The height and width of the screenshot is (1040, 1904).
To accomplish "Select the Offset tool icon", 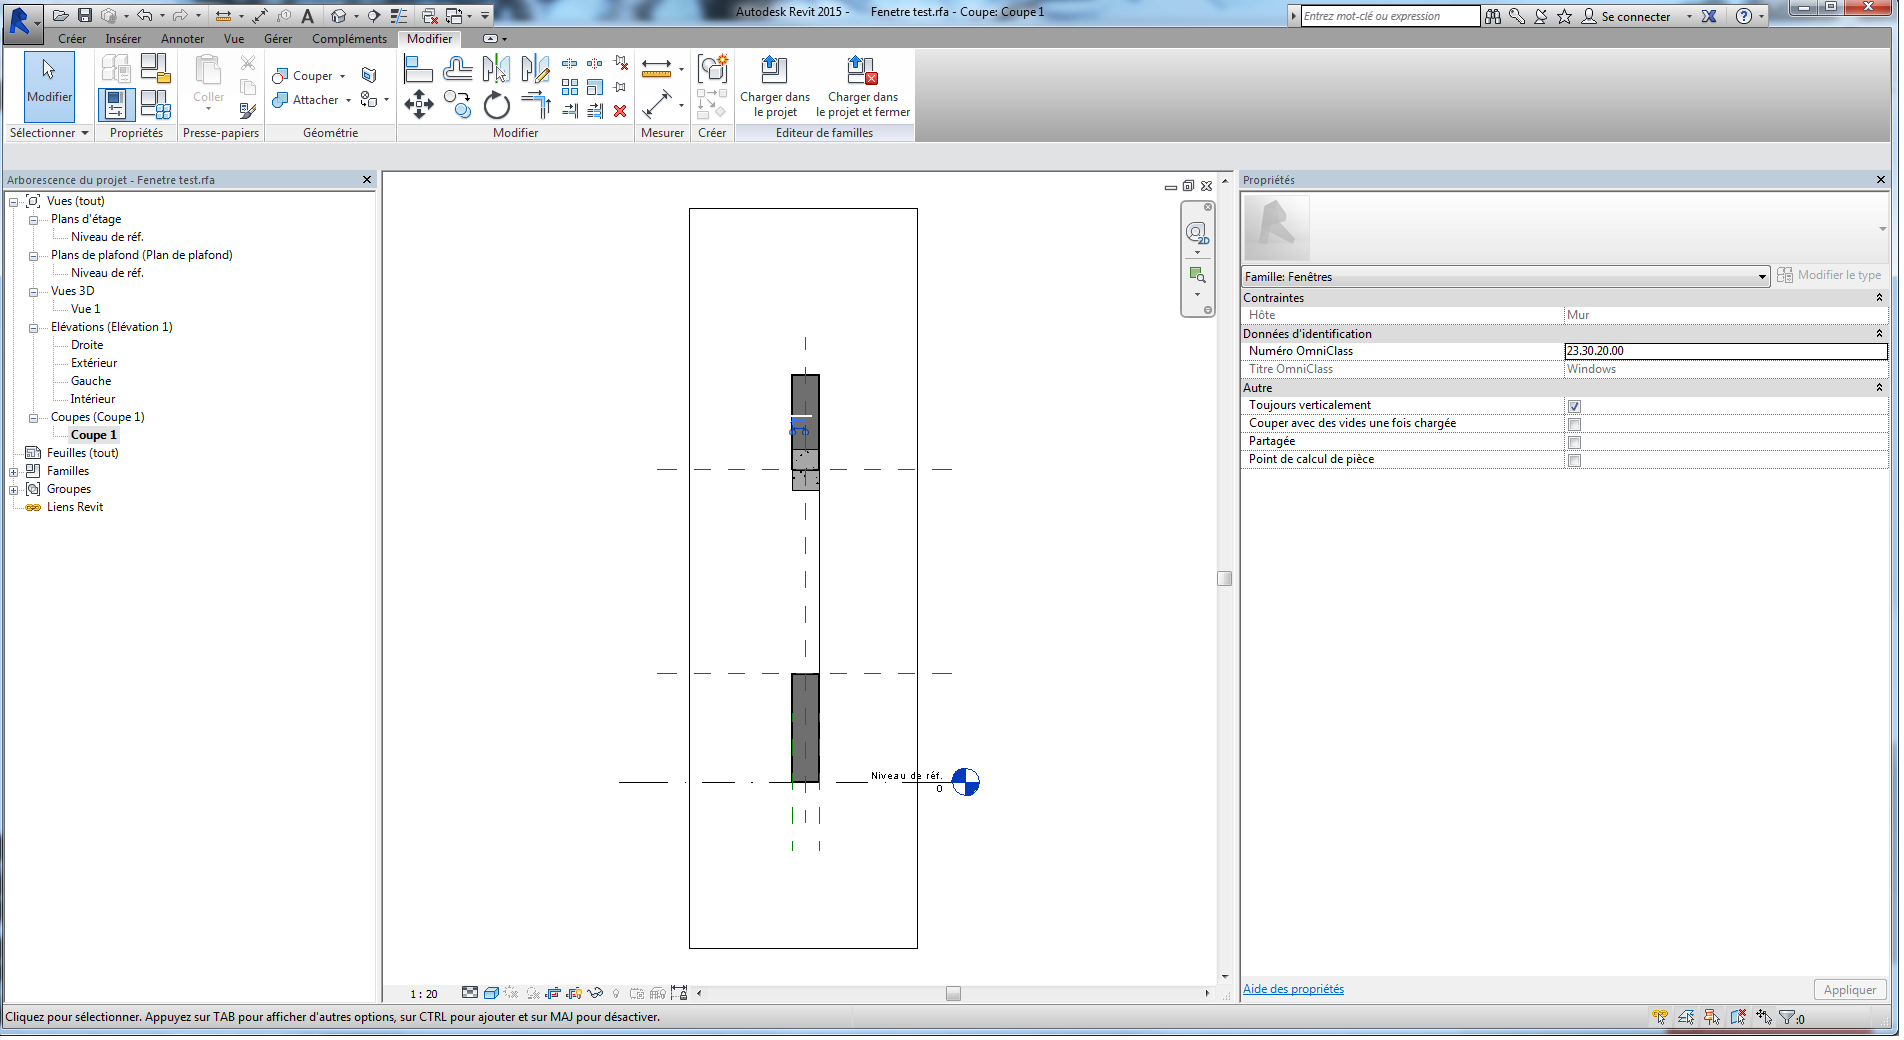I will [458, 69].
